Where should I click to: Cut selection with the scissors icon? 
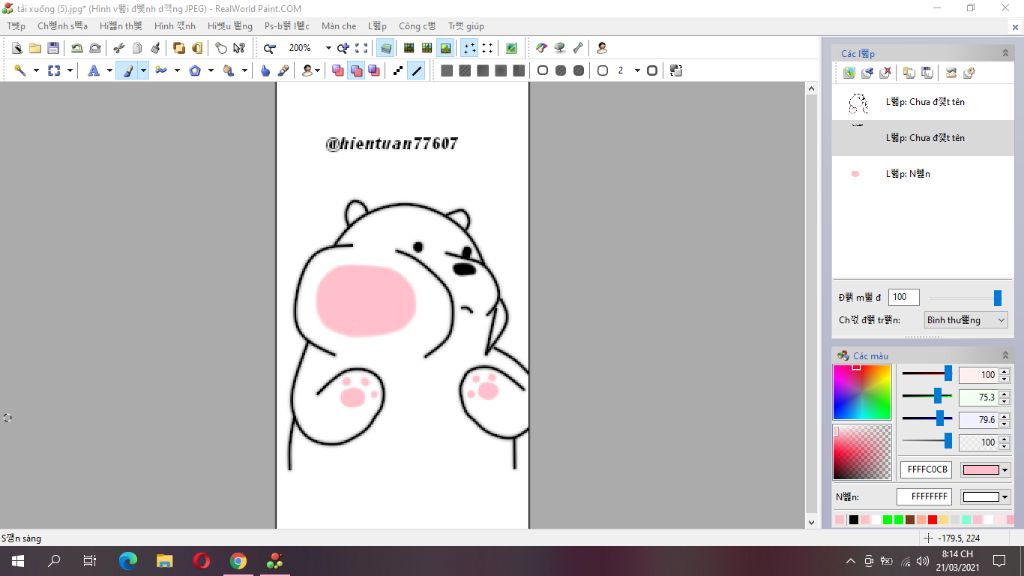(x=119, y=48)
